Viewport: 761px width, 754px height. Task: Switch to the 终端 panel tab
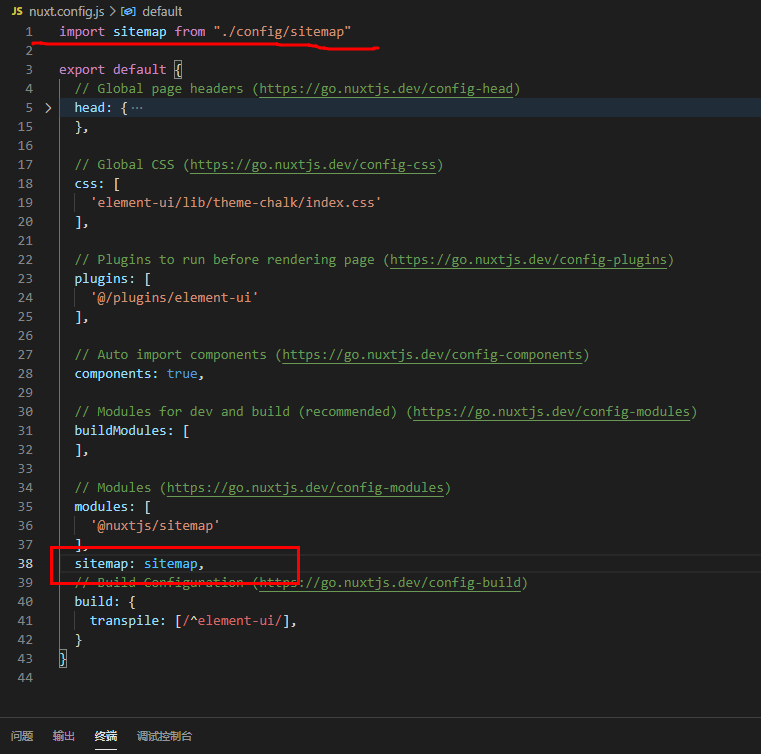[106, 736]
